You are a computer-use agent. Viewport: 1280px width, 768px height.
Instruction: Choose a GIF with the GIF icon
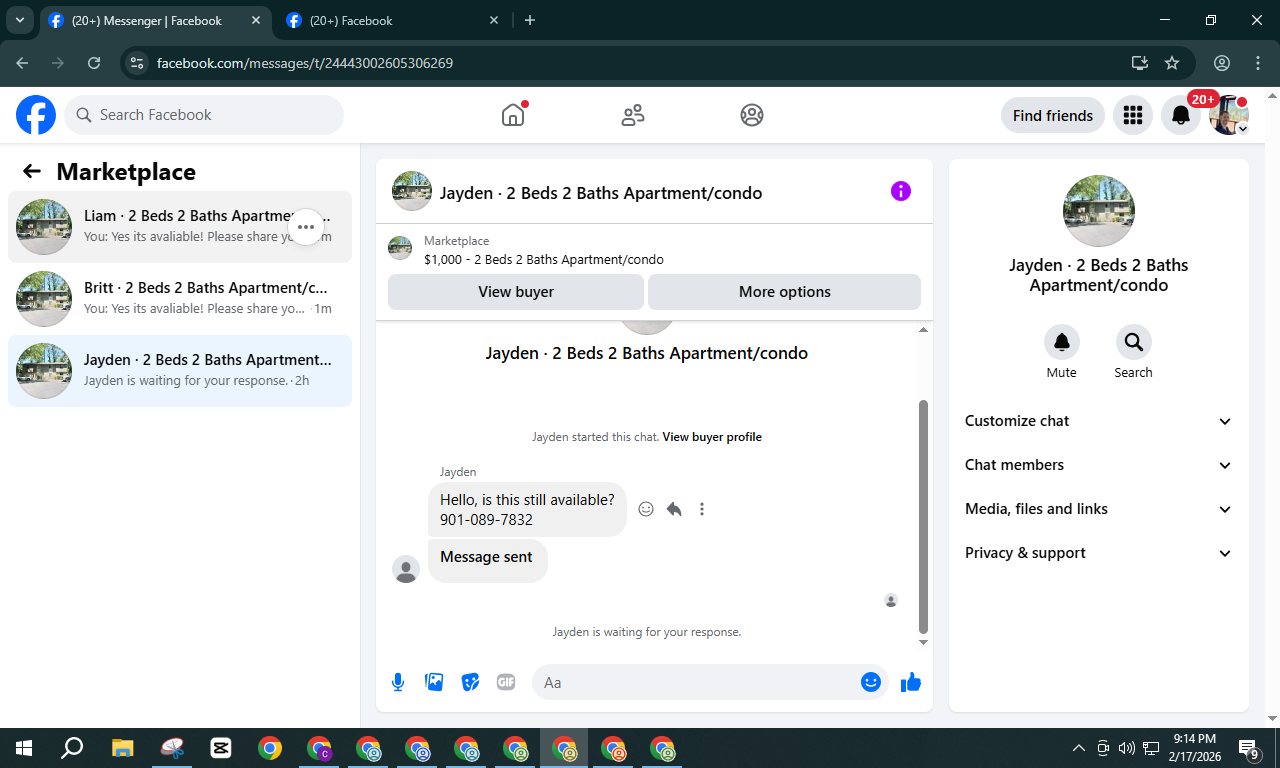click(506, 682)
